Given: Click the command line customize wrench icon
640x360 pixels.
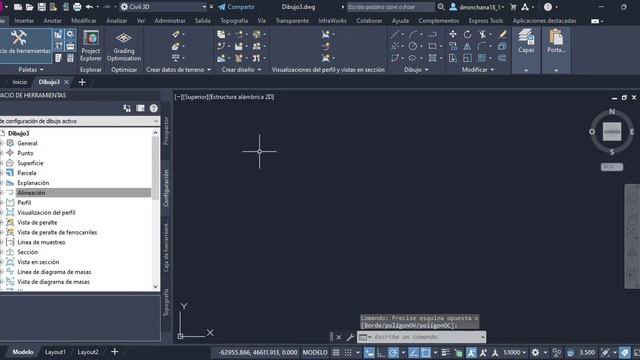Looking at the screenshot, I should 350,337.
